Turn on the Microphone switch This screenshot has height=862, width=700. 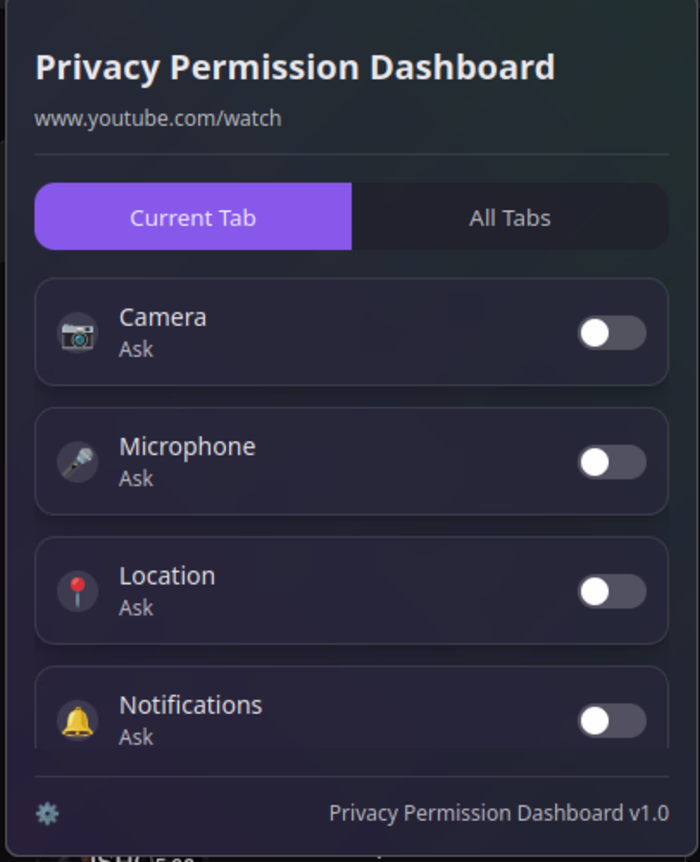pyautogui.click(x=611, y=461)
